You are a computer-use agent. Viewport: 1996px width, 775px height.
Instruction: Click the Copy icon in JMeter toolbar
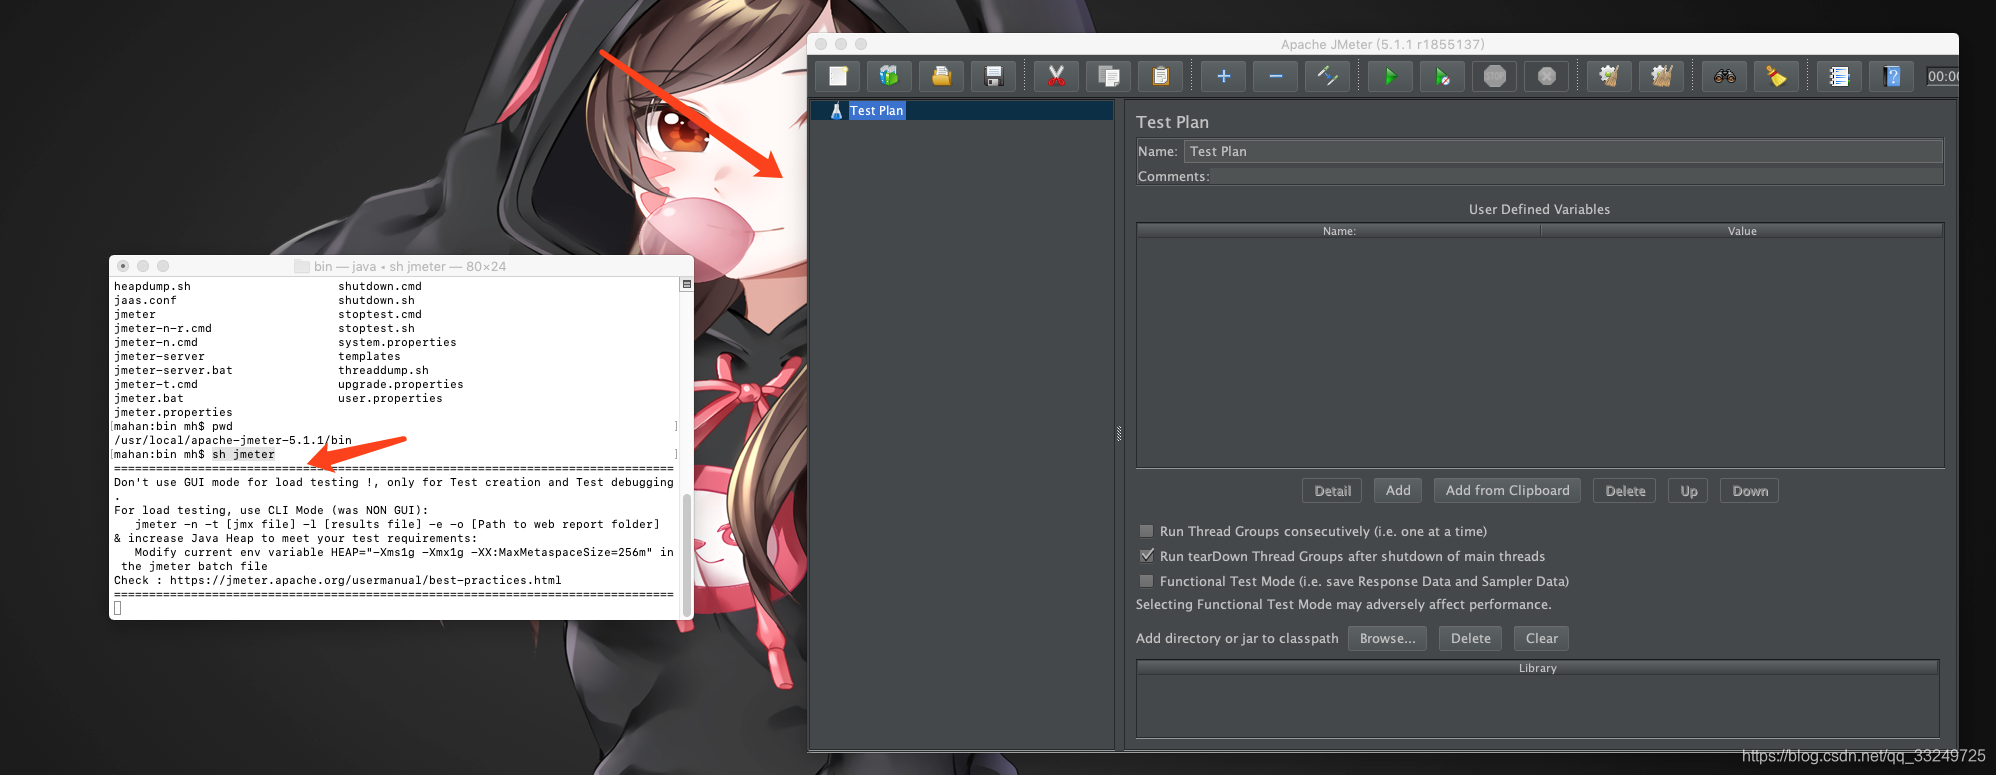coord(1108,76)
